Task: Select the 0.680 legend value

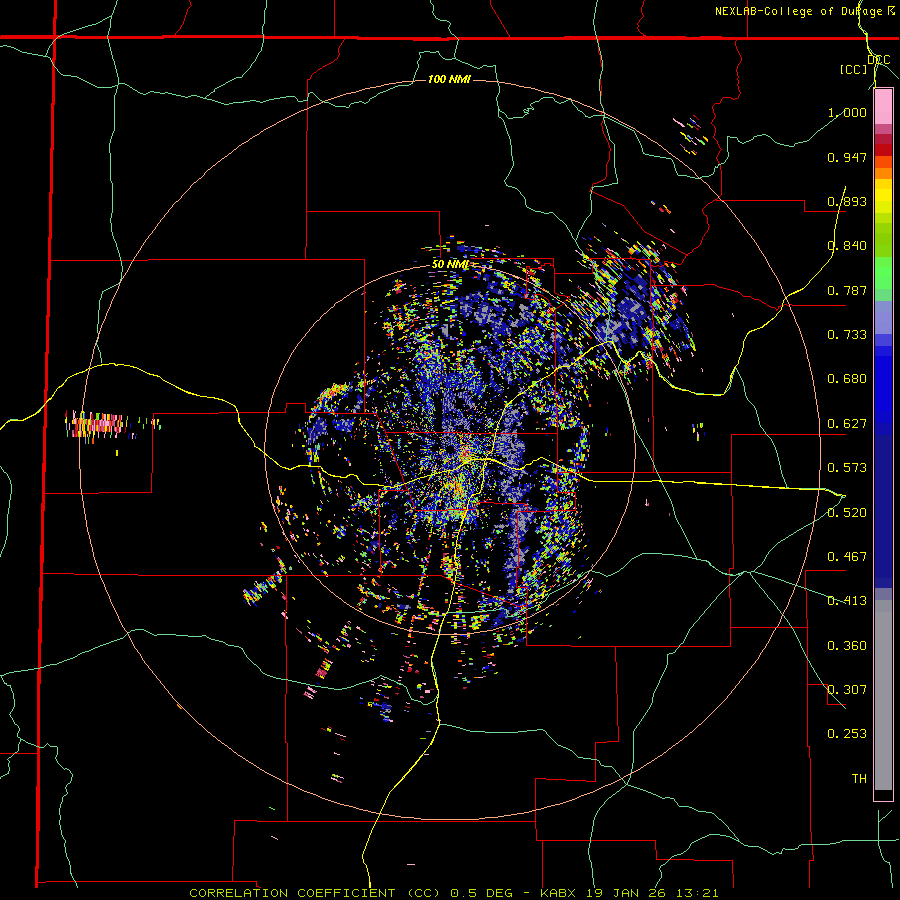Action: 847,379
